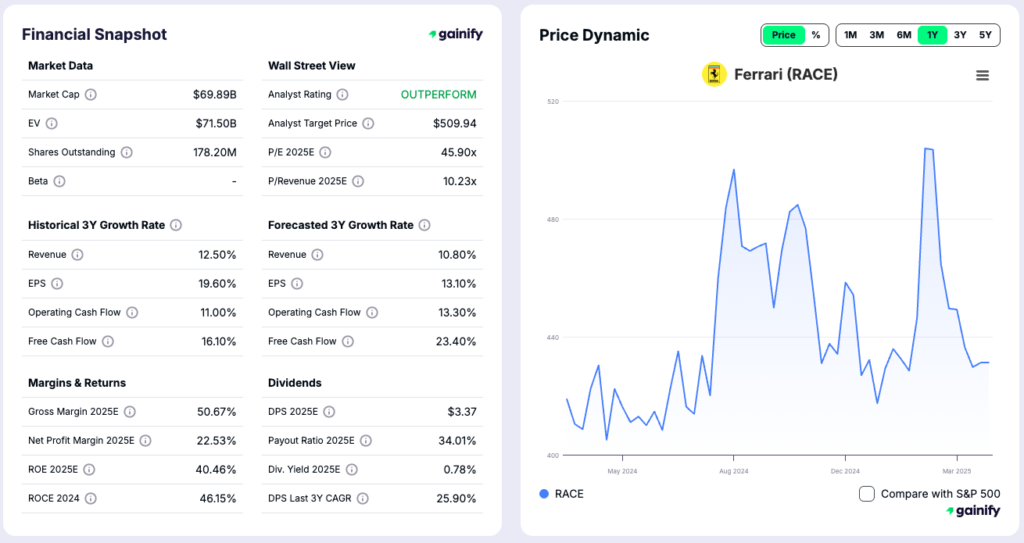Click info icon next to forecasted Revenue

(x=317, y=255)
